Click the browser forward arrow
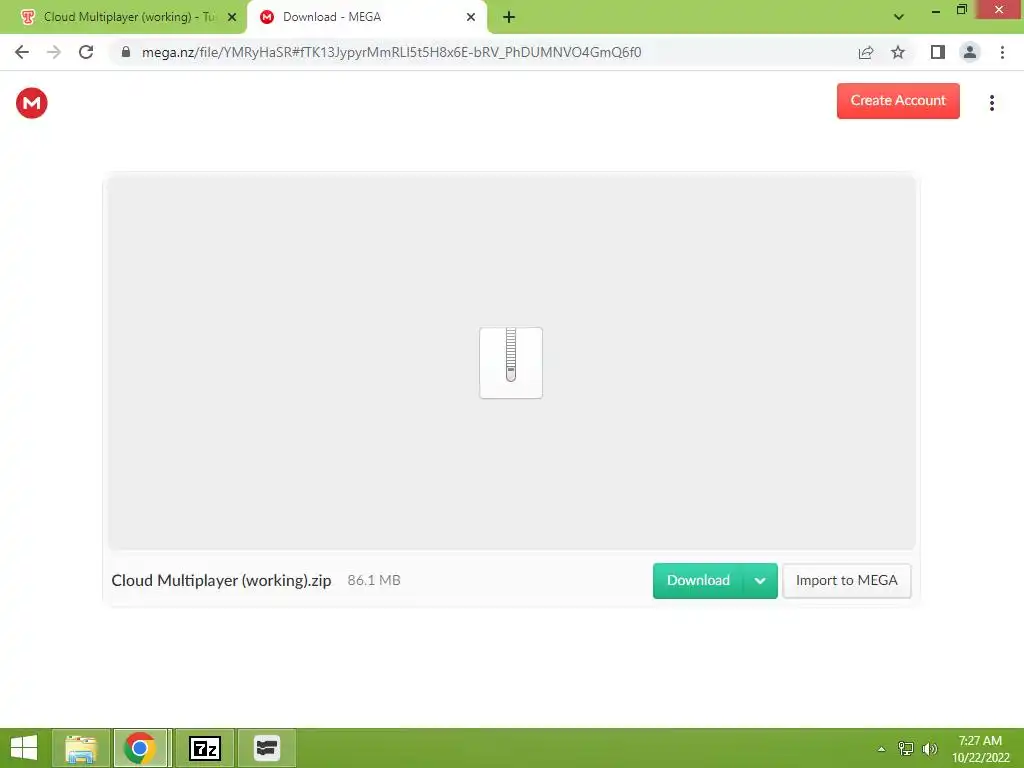This screenshot has height=768, width=1024. [x=54, y=52]
